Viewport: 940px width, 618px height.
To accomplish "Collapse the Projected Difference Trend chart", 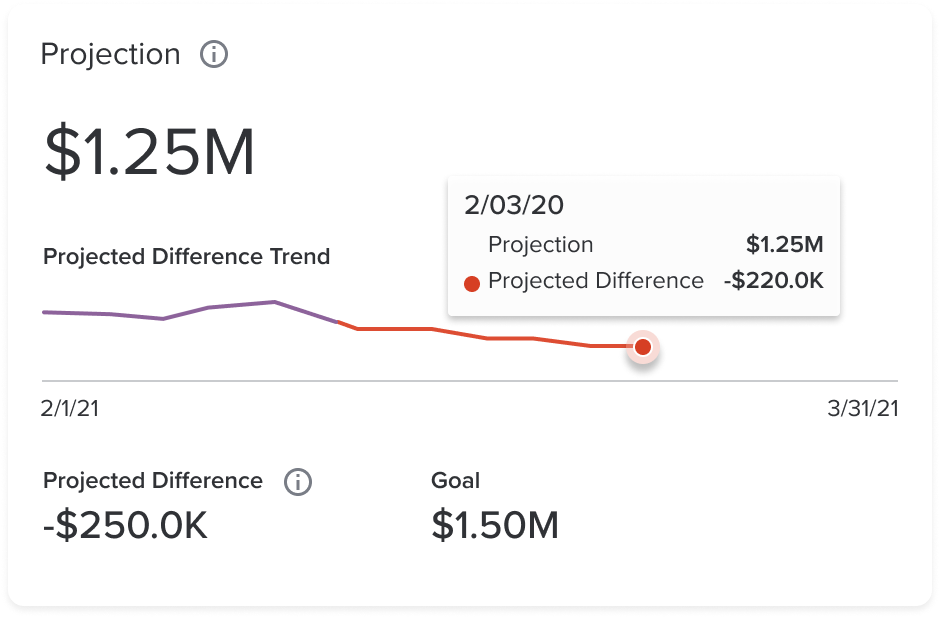I will coord(186,257).
